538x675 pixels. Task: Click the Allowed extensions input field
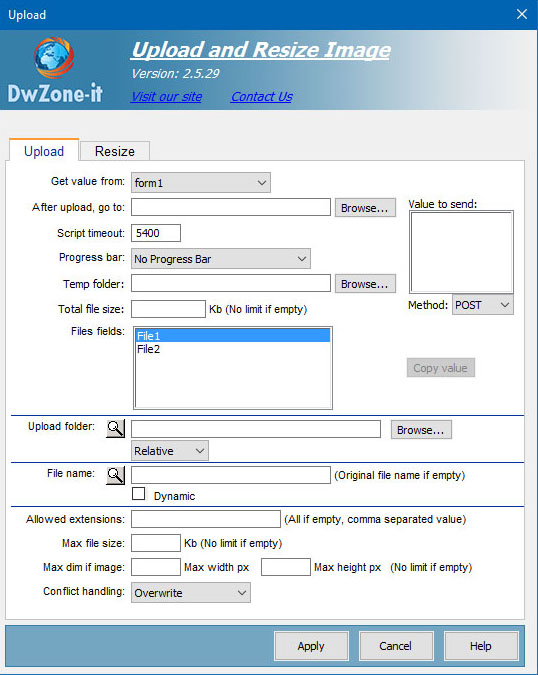pyautogui.click(x=206, y=519)
